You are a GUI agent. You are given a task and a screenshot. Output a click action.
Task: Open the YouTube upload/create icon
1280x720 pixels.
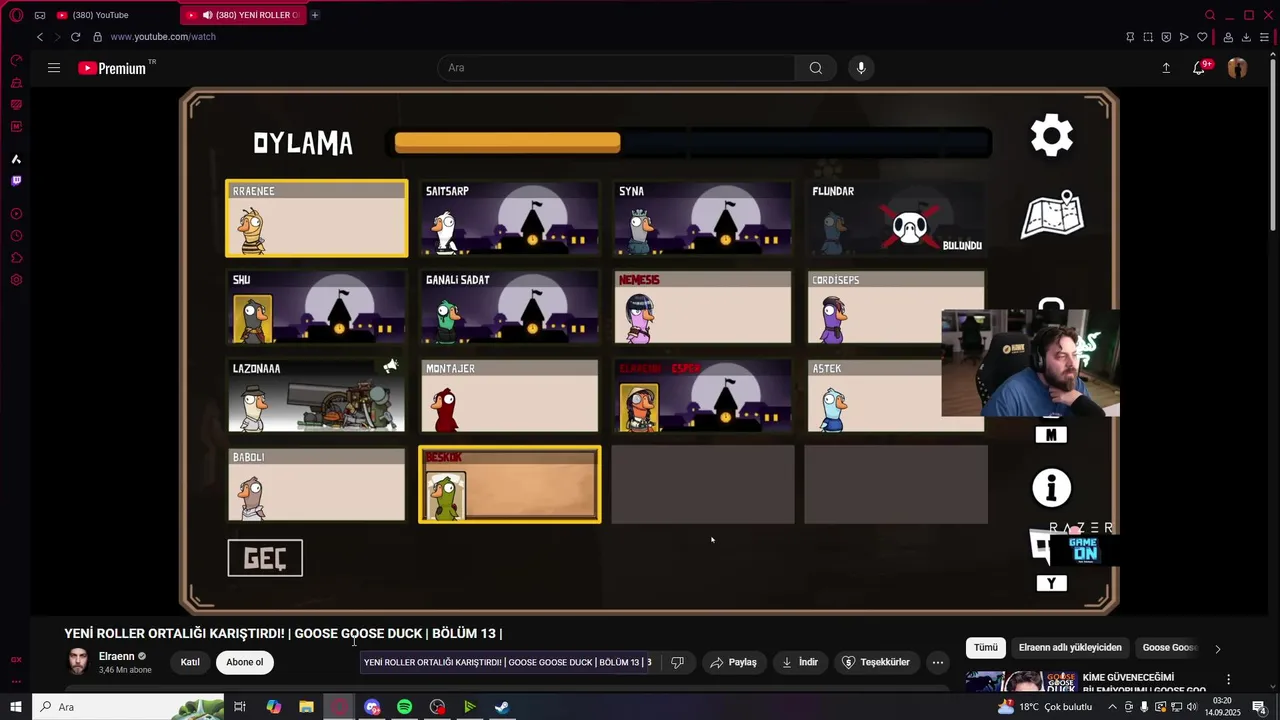(x=1166, y=68)
